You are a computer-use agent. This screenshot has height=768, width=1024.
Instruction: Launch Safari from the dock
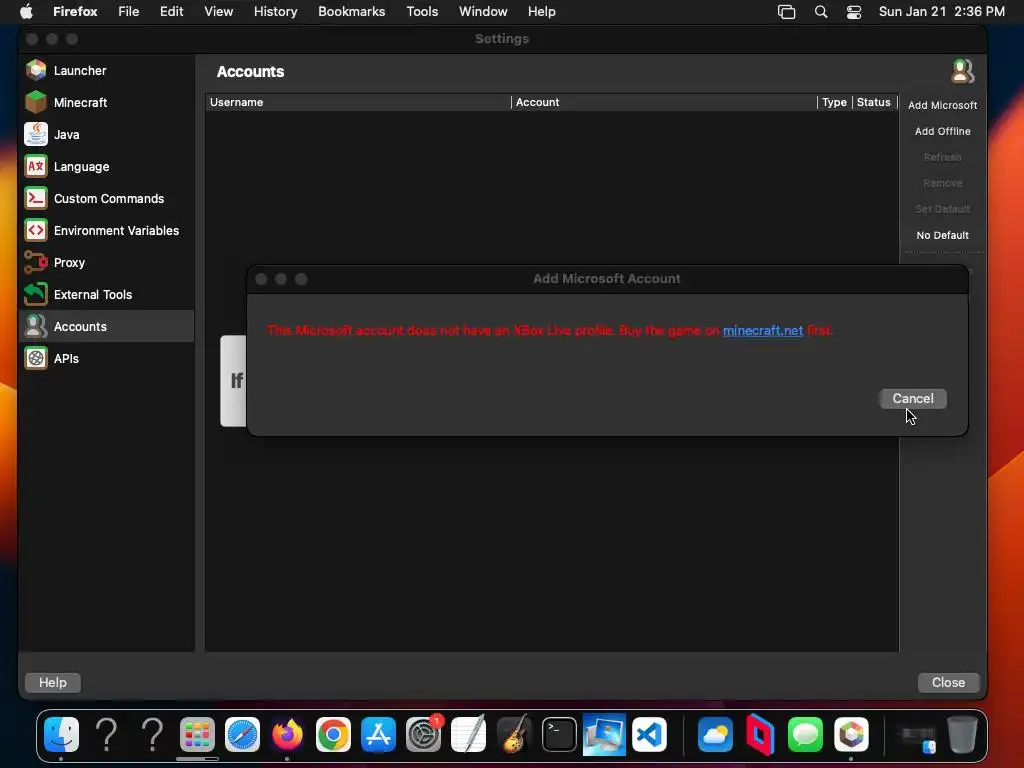click(242, 735)
